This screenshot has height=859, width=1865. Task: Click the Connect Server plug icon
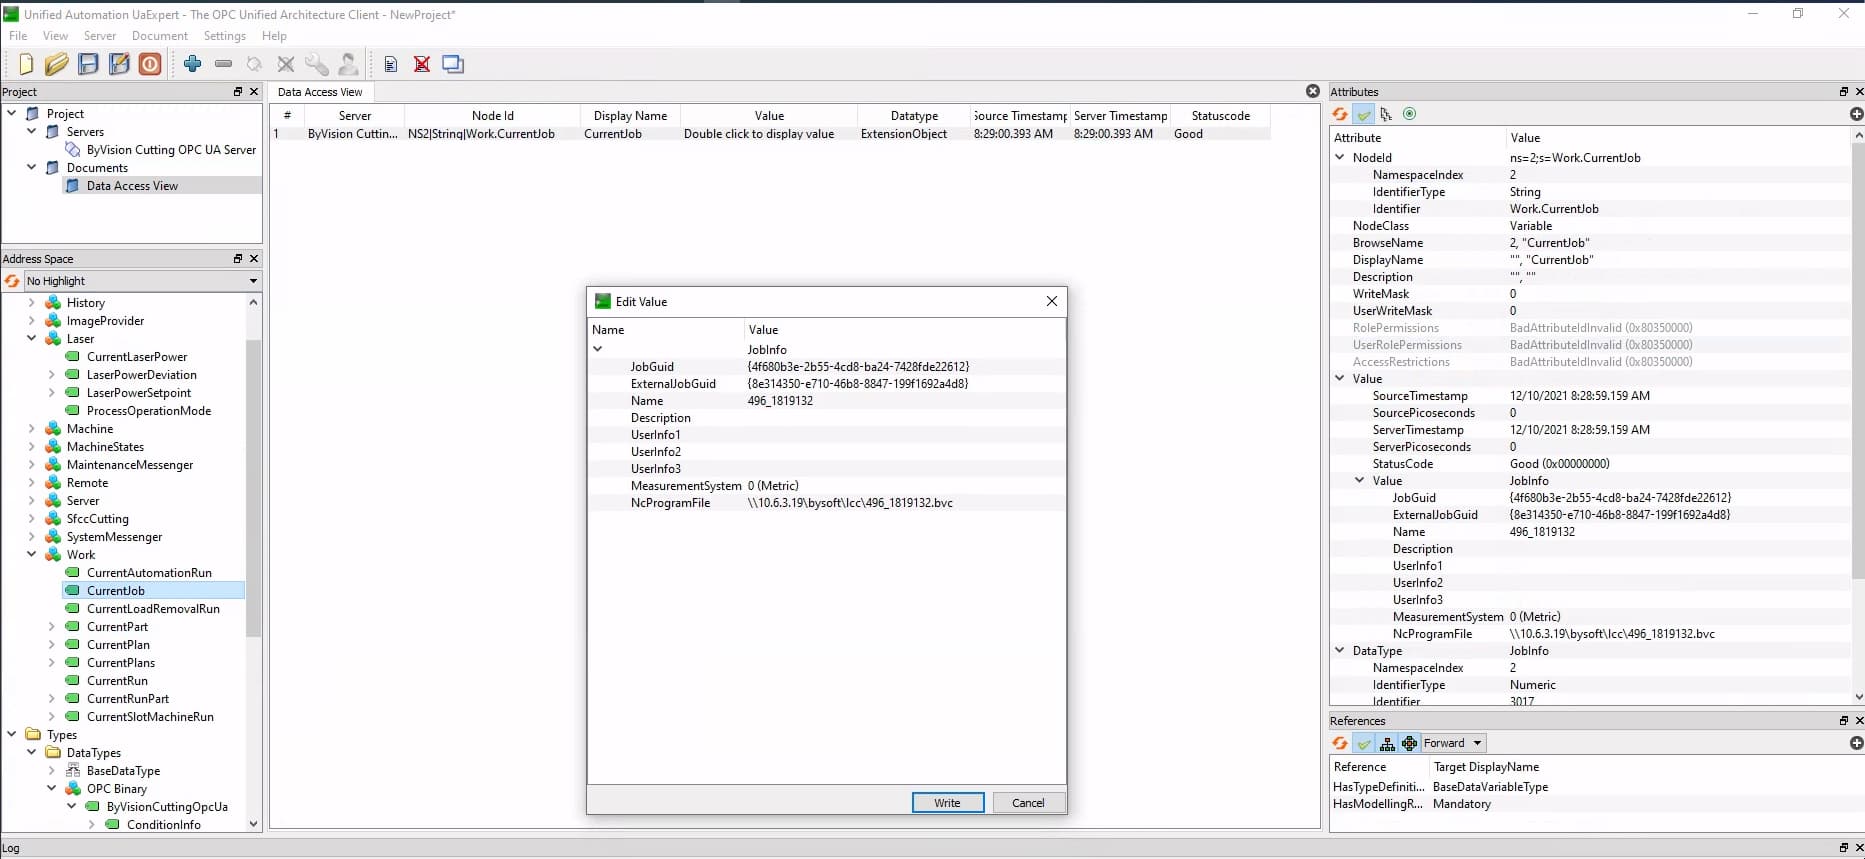[x=254, y=64]
